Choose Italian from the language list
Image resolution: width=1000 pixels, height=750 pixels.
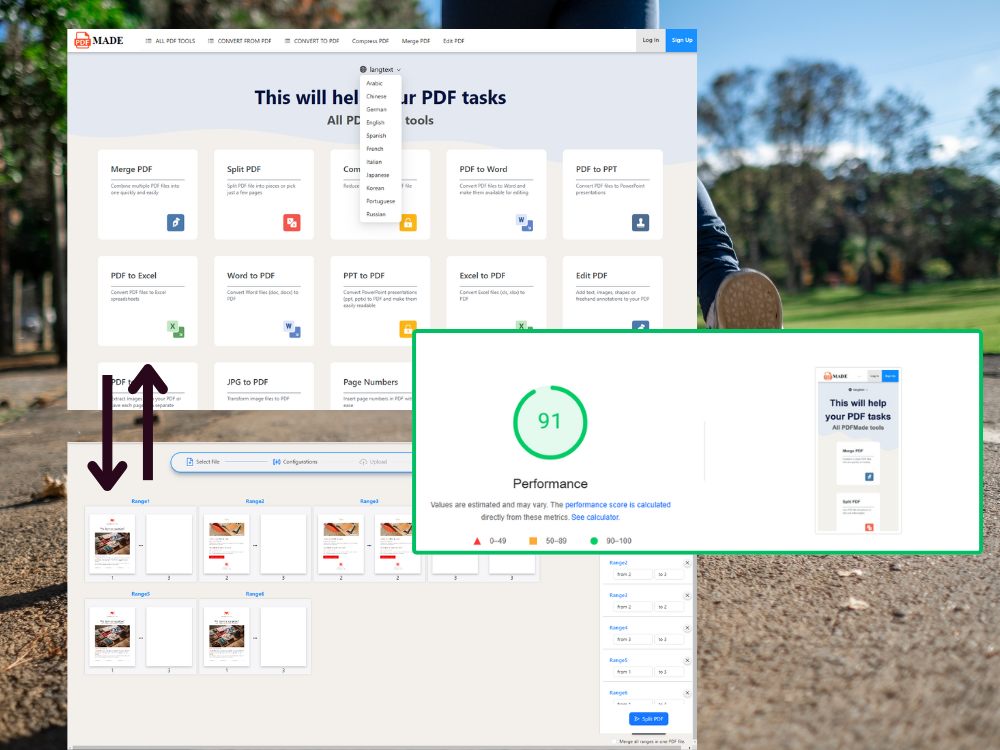pos(374,162)
